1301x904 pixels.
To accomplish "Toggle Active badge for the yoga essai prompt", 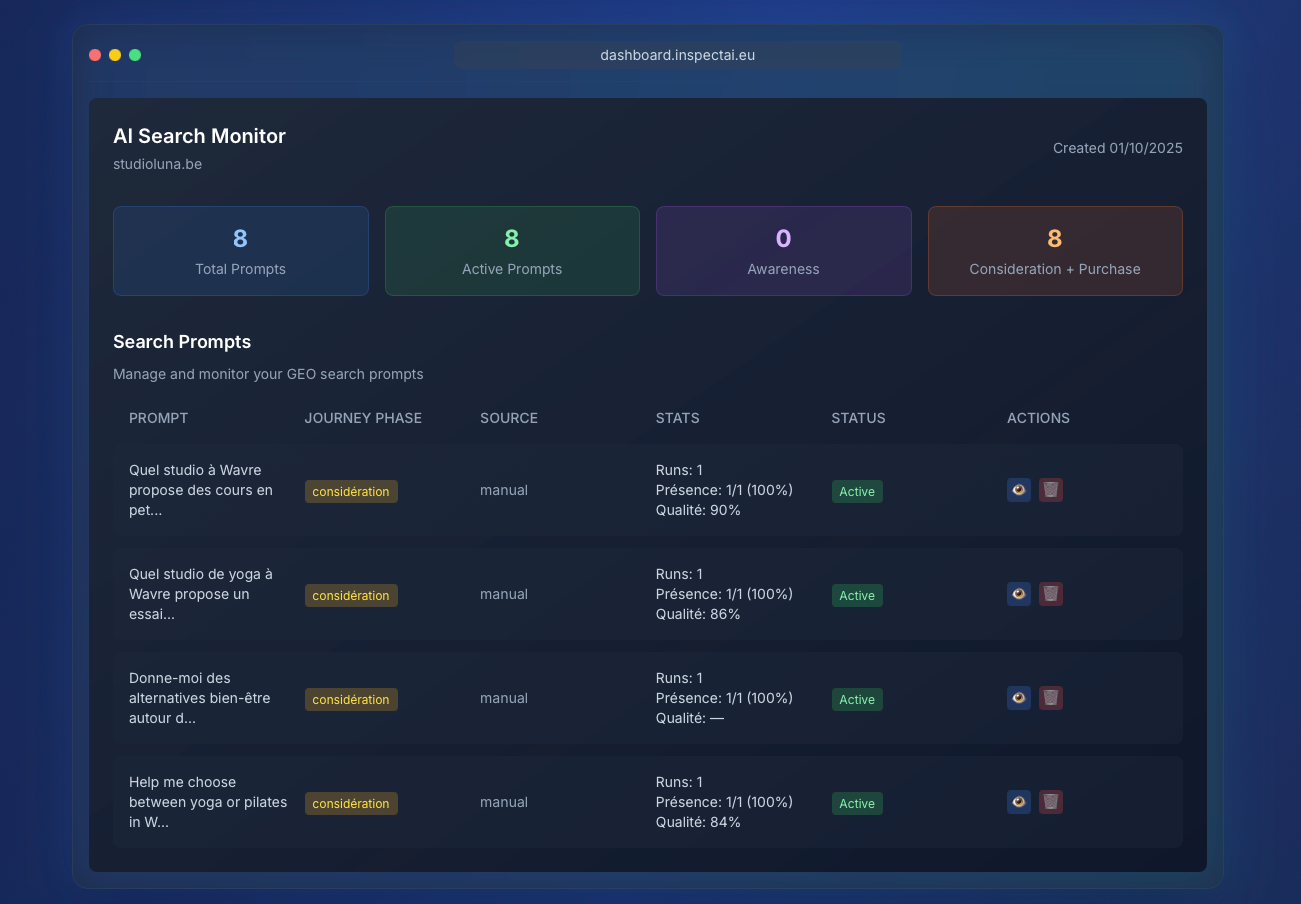I will tap(857, 595).
